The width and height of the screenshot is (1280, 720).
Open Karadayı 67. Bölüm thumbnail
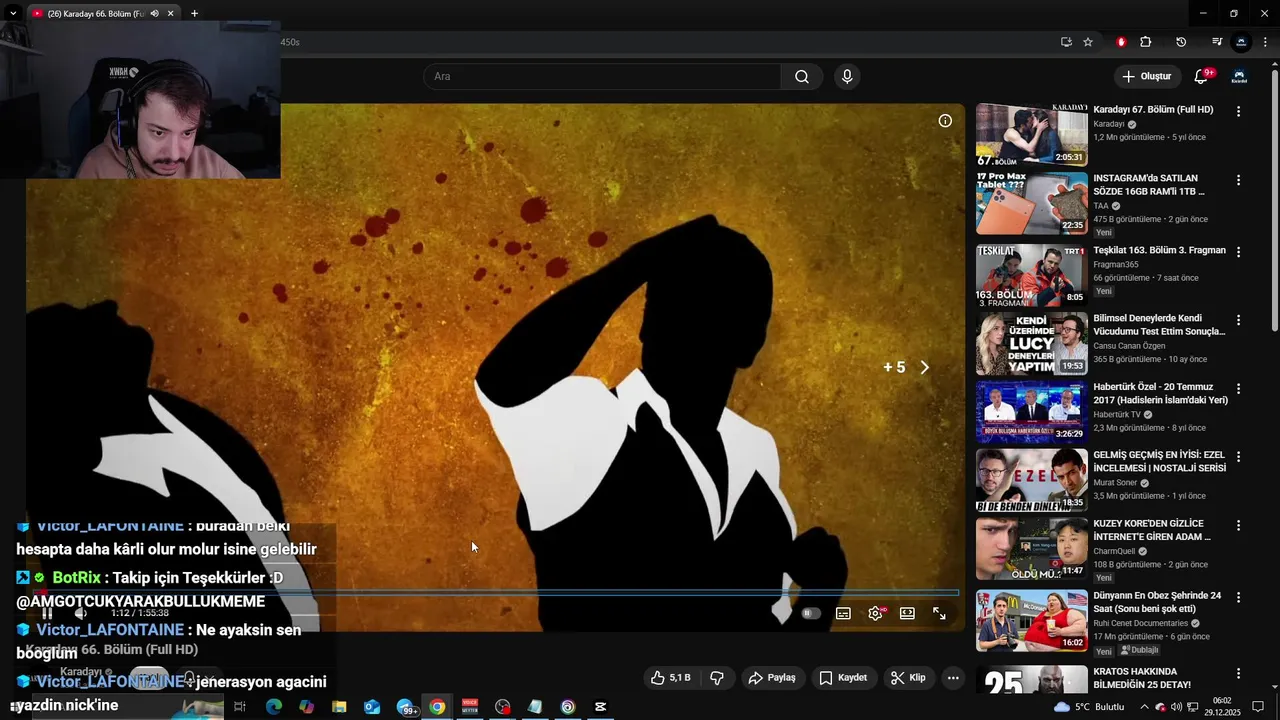(1031, 134)
